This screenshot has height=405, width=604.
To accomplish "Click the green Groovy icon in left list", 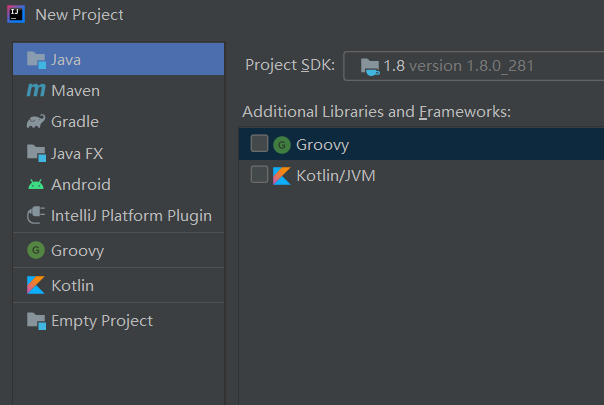I will (36, 250).
